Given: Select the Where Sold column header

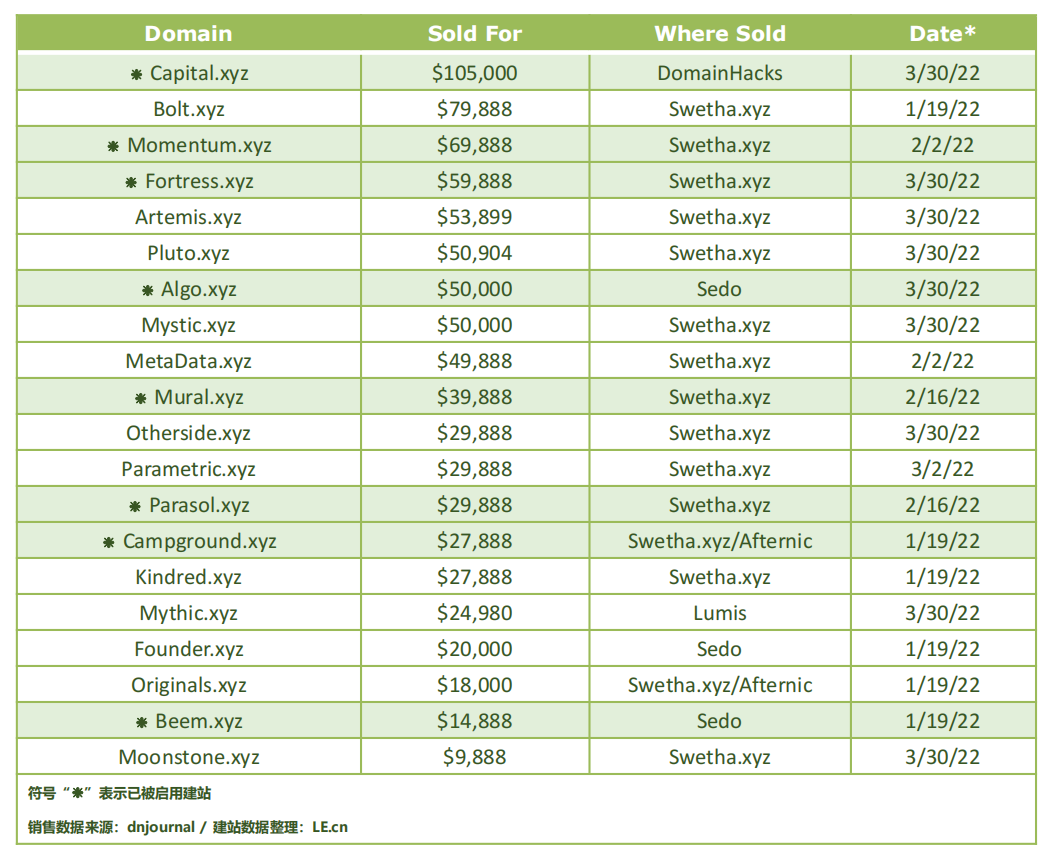Looking at the screenshot, I should click(x=719, y=33).
